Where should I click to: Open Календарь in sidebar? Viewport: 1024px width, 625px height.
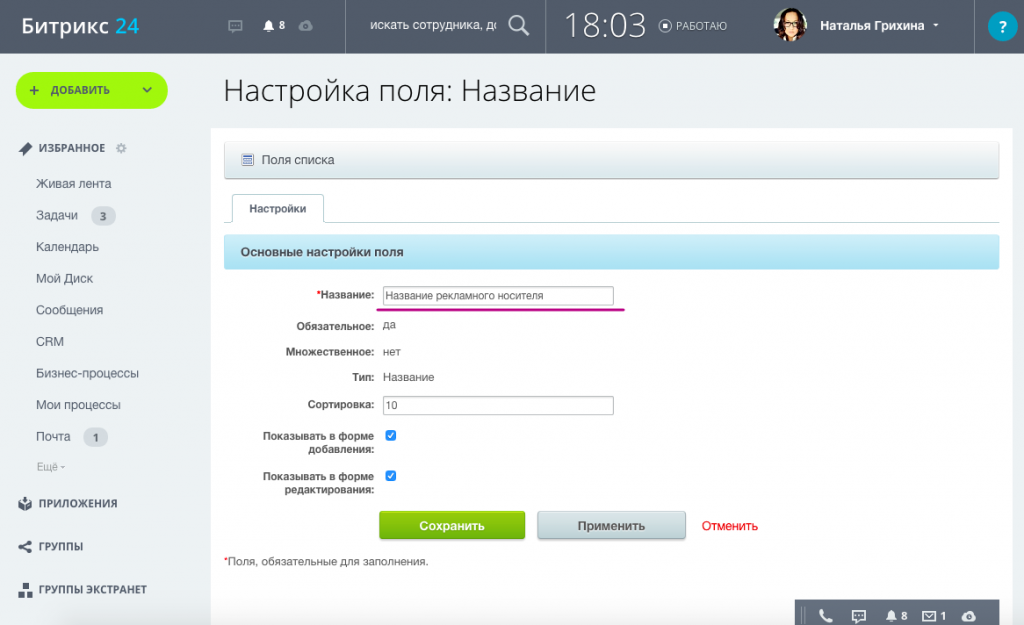[x=67, y=247]
